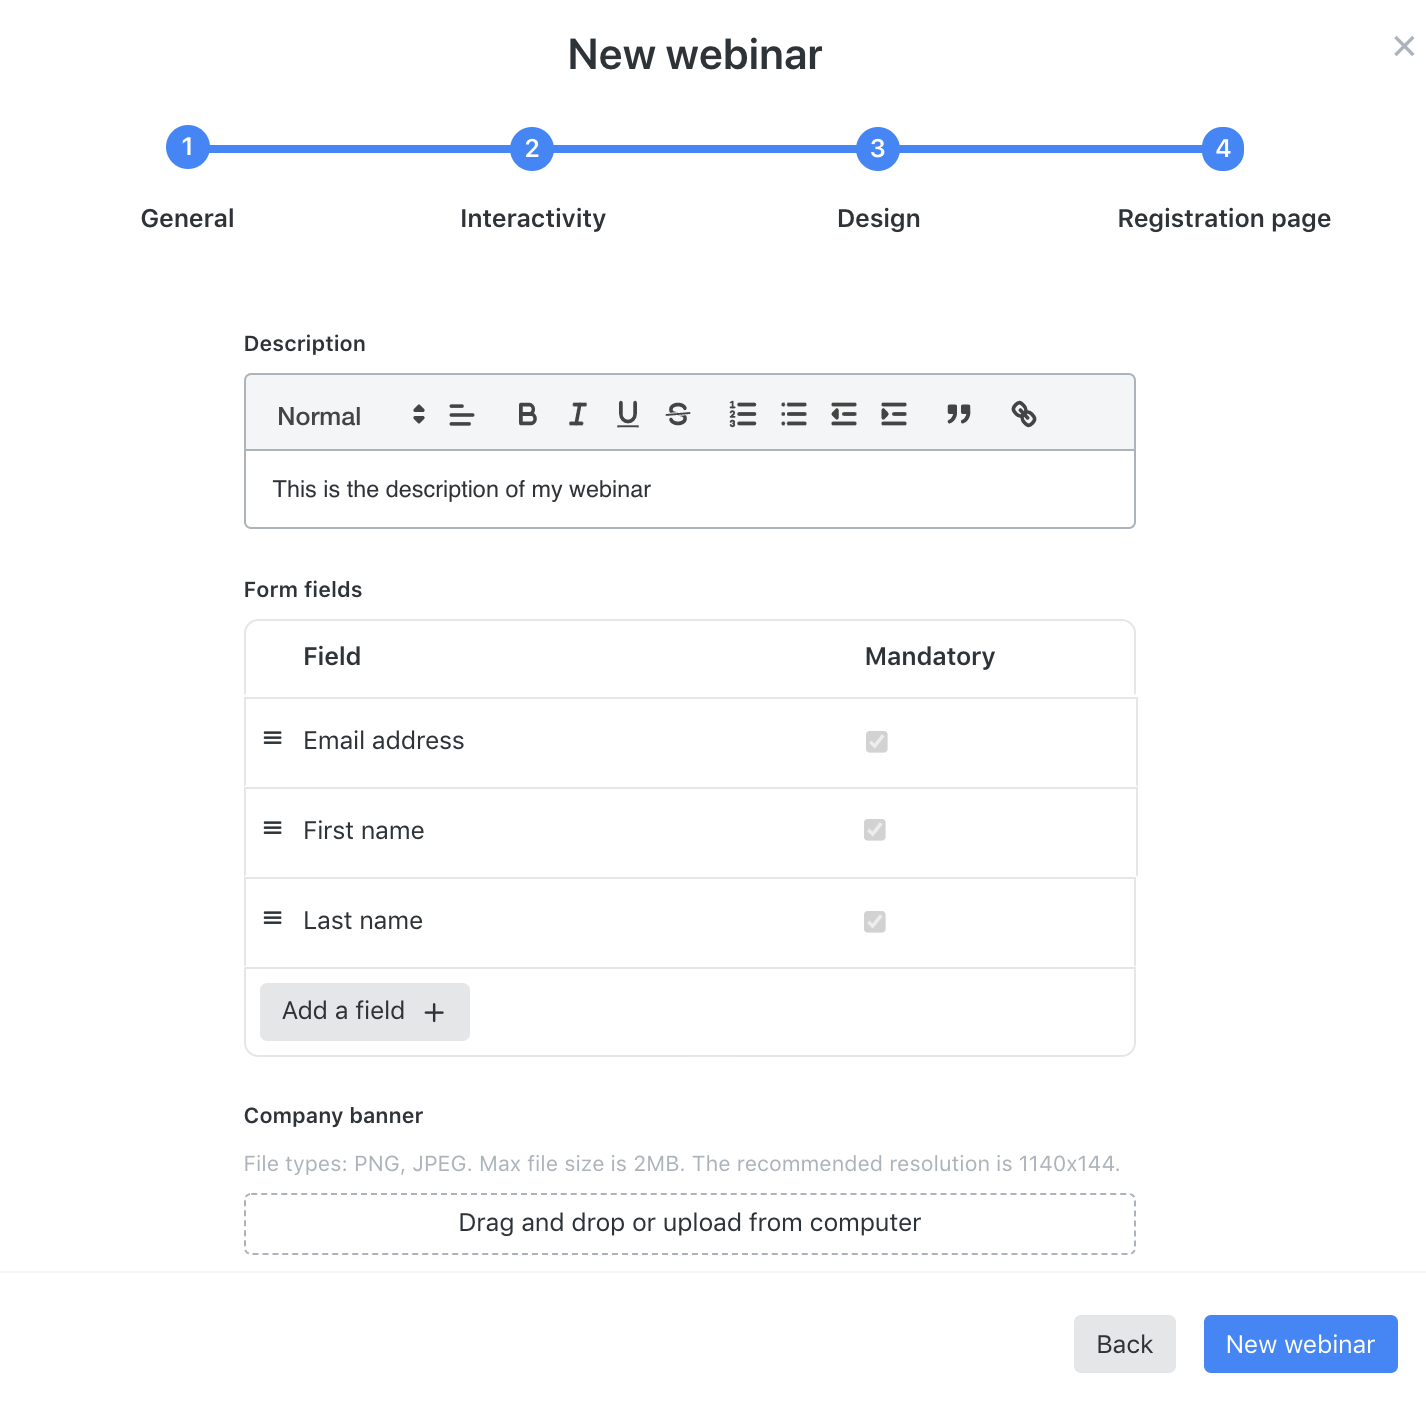Decrease the indent of the text
Viewport: 1426px width, 1404px height.
point(843,414)
